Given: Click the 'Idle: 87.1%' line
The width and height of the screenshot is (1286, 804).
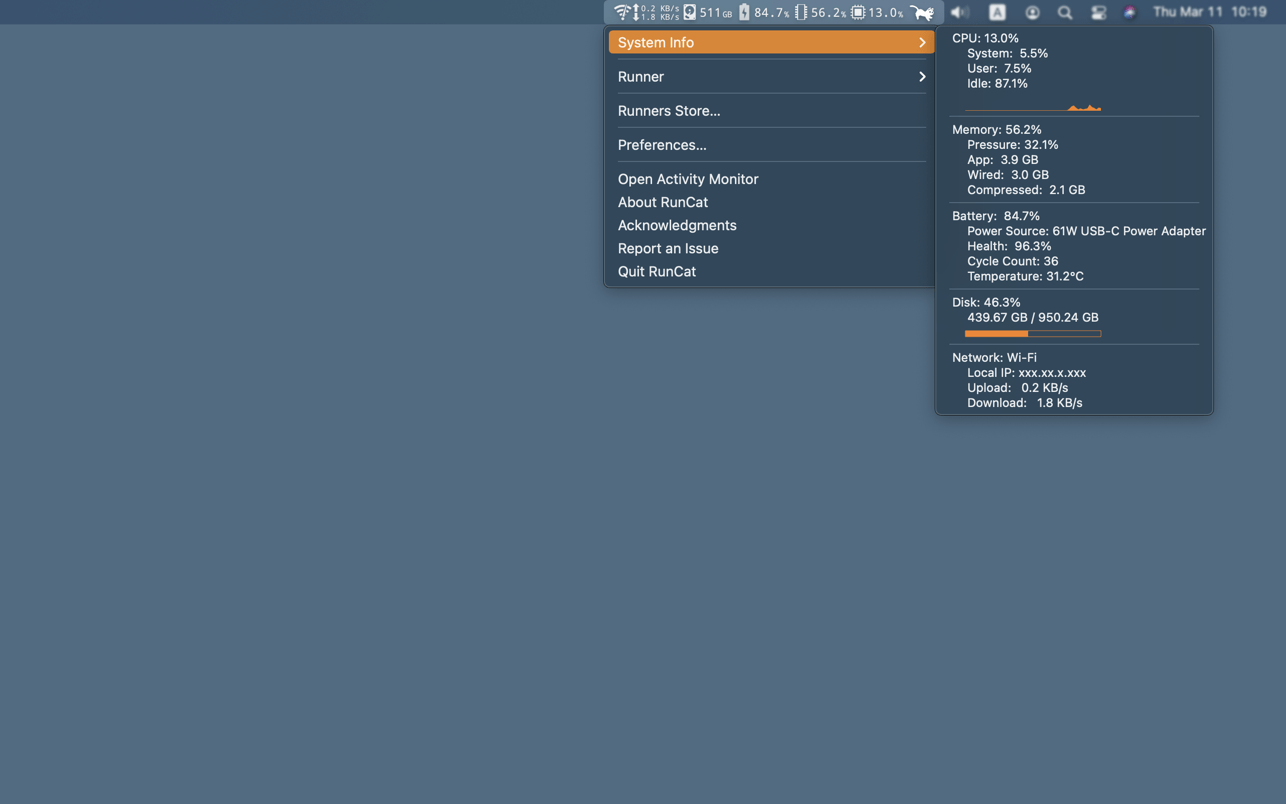Looking at the screenshot, I should (x=997, y=83).
